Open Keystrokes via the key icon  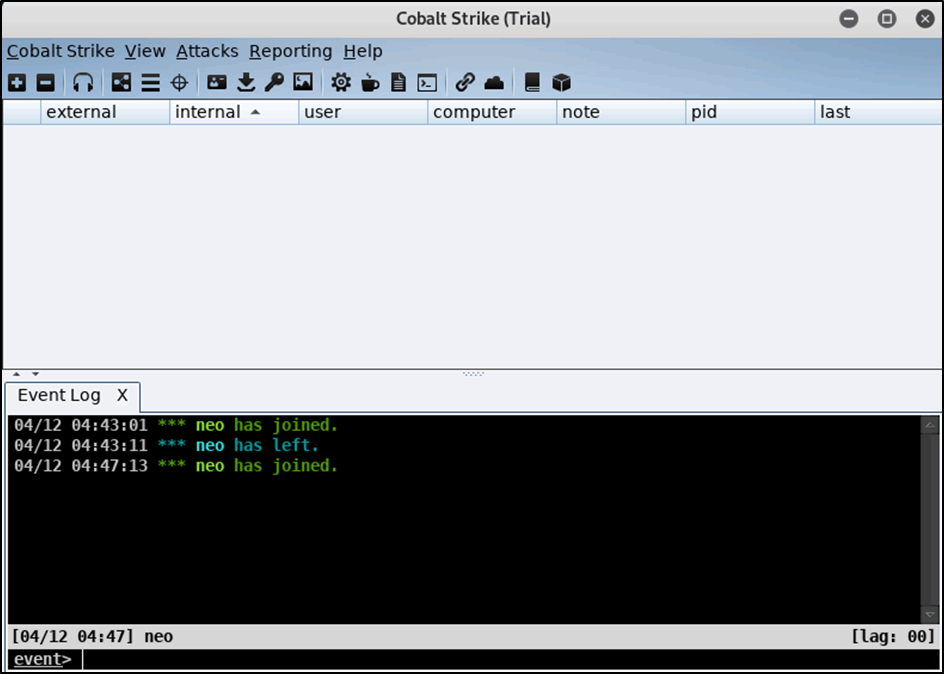[x=274, y=82]
